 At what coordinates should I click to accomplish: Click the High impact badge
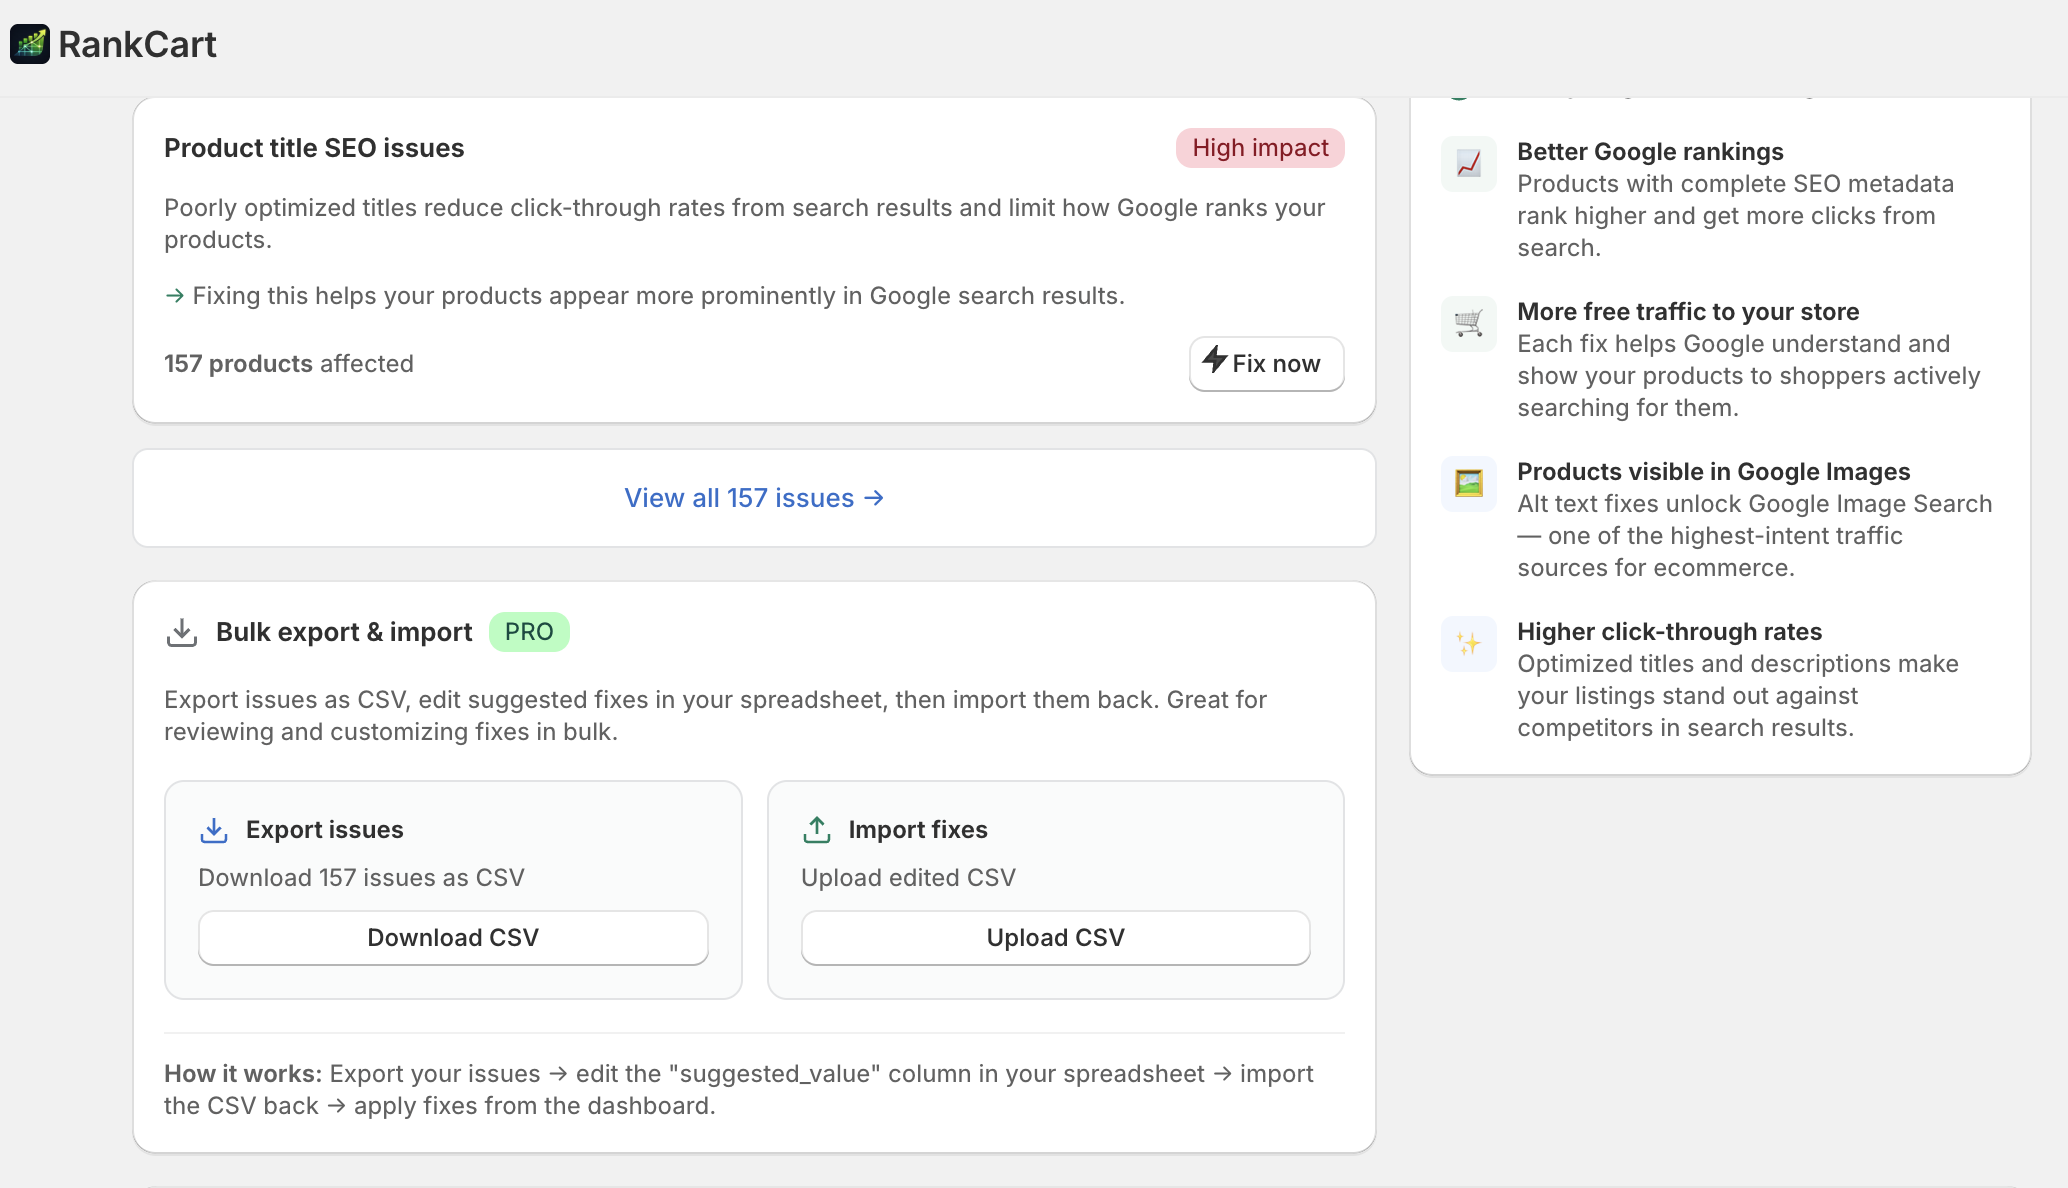tap(1260, 148)
